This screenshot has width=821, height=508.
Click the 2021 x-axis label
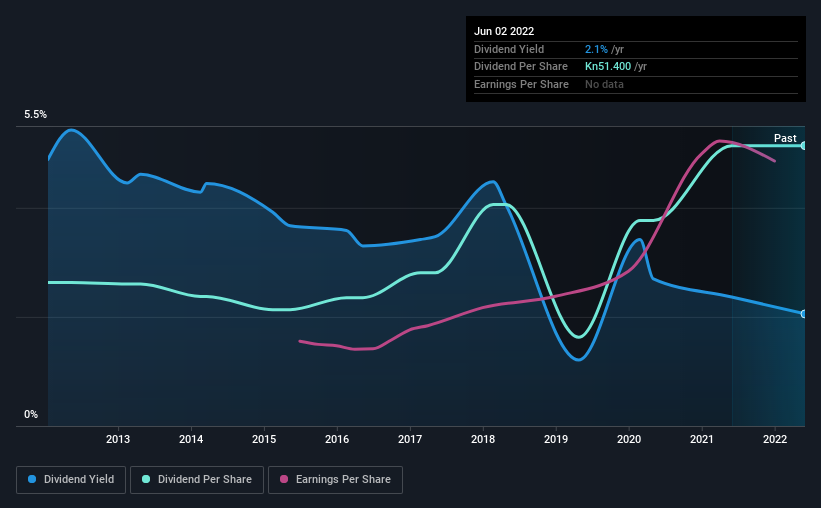[702, 439]
